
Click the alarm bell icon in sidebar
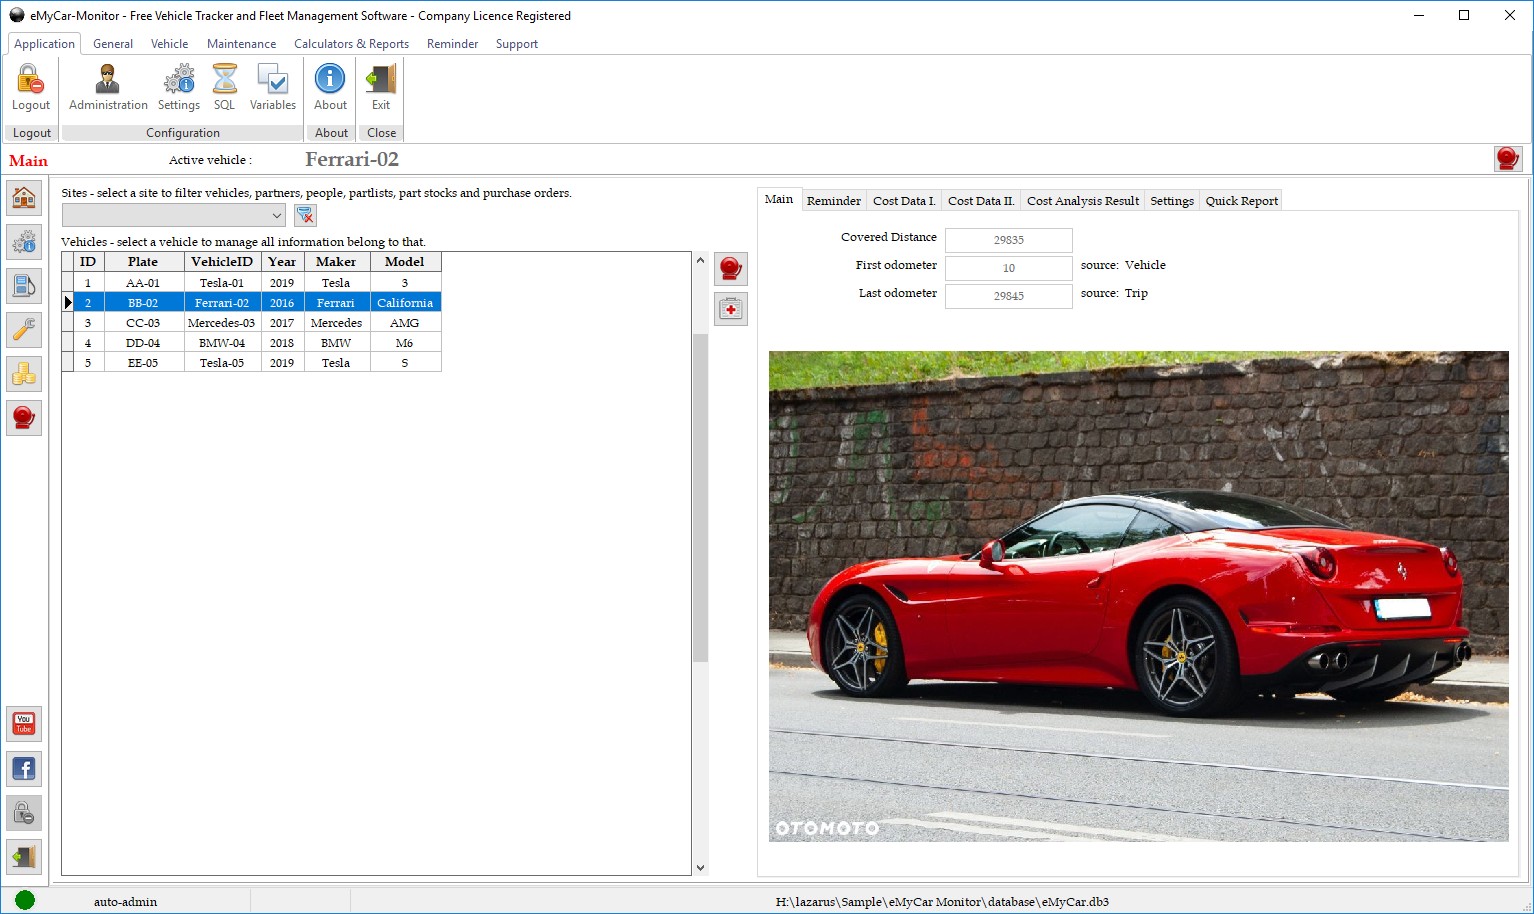(x=24, y=417)
